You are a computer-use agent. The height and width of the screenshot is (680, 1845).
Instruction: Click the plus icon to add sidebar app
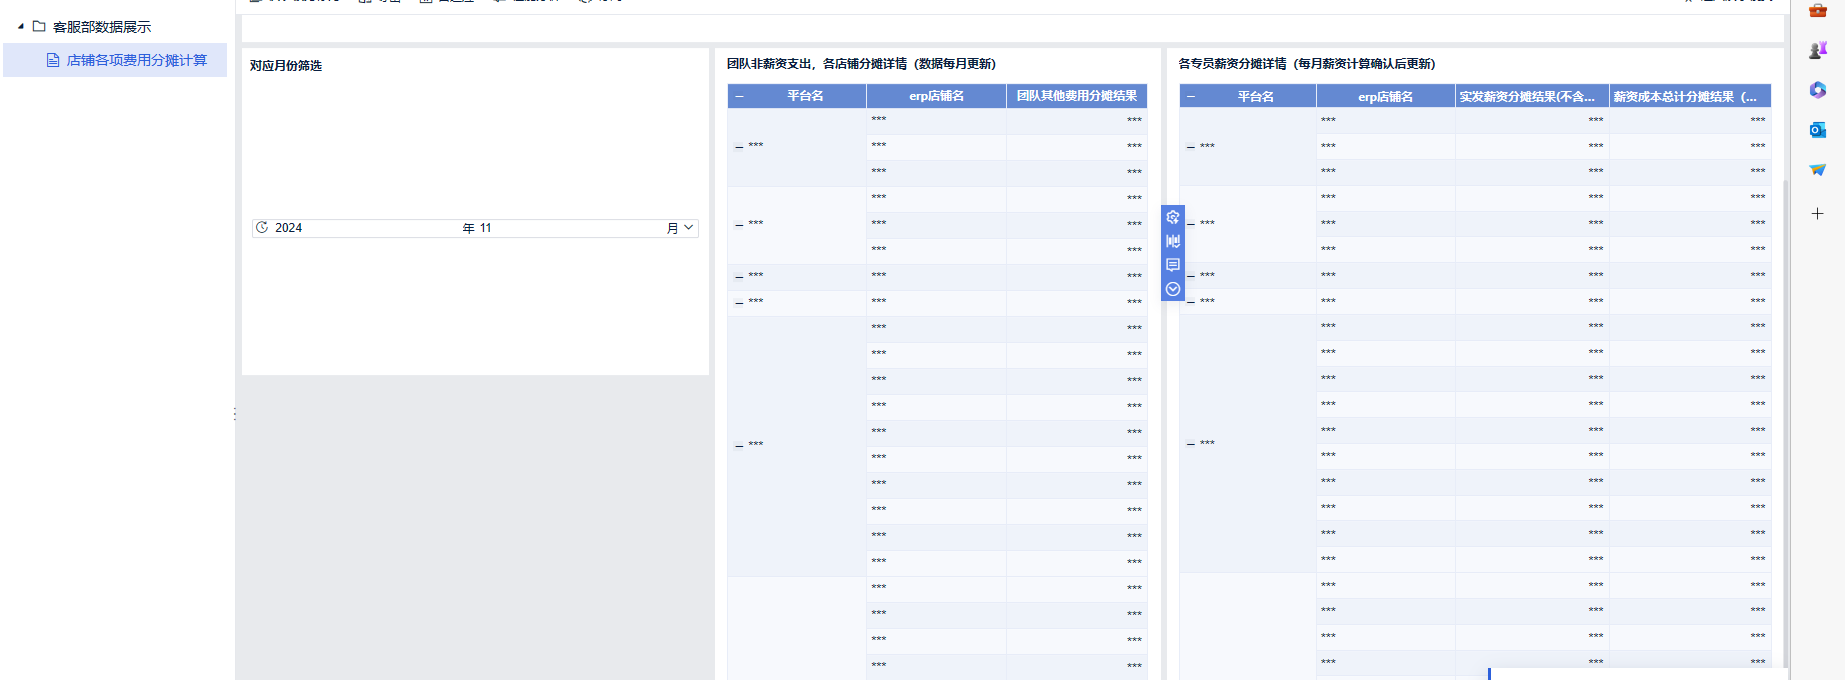coord(1818,213)
